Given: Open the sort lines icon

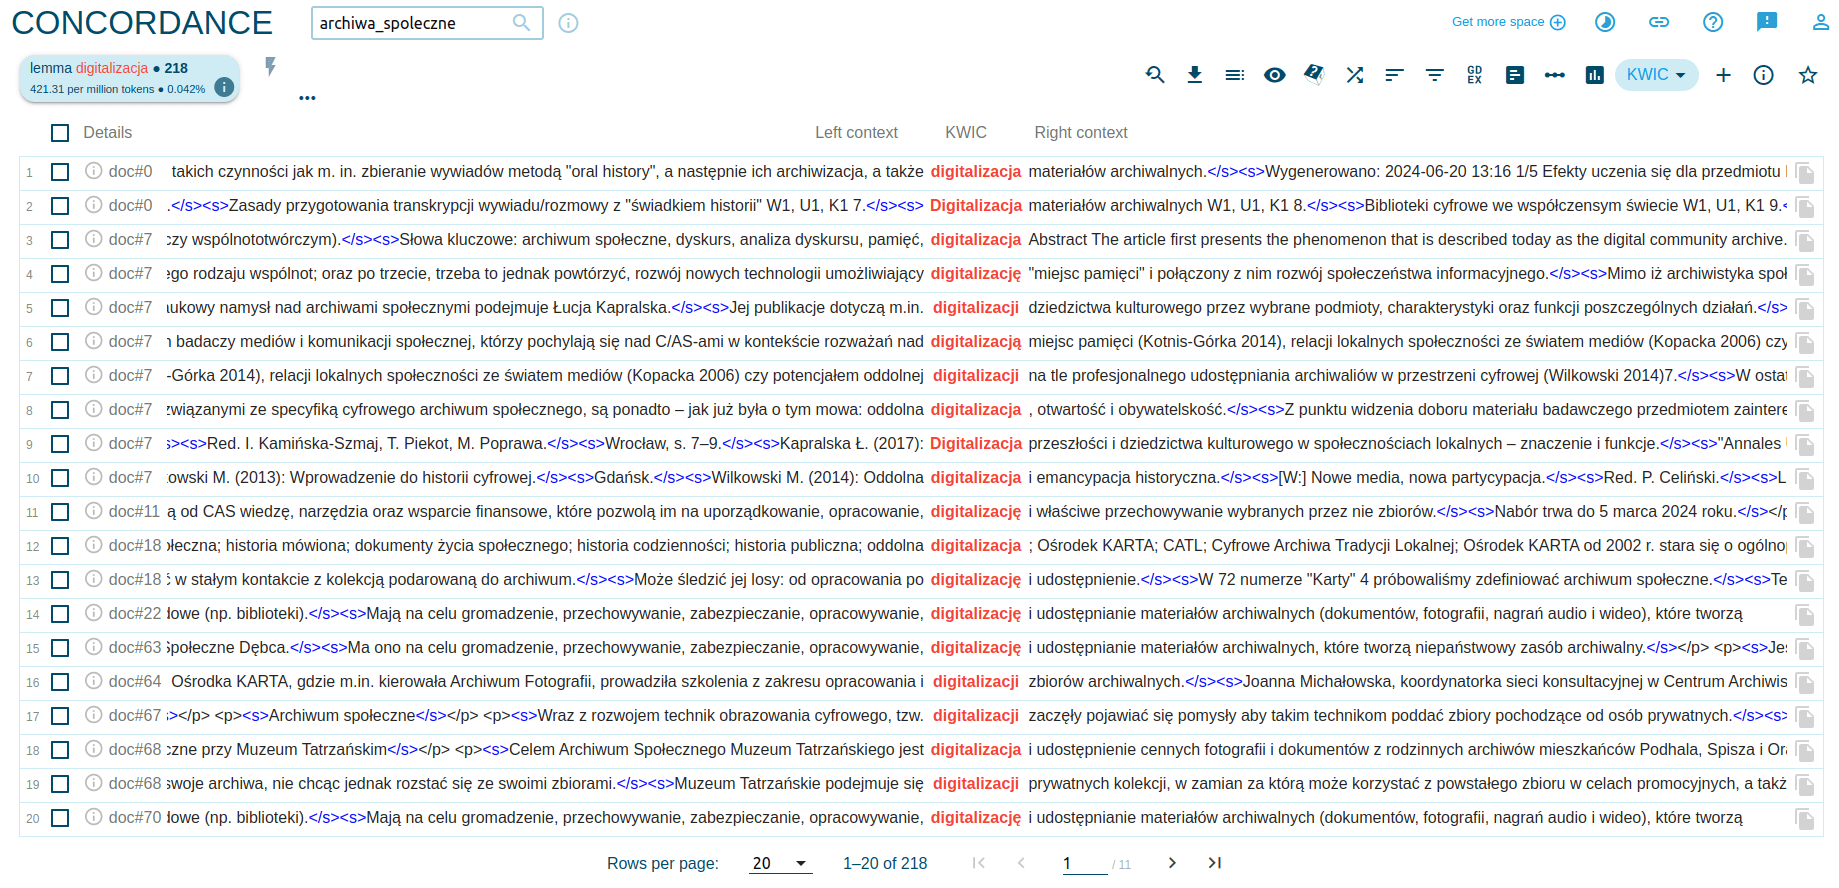Looking at the screenshot, I should click(x=1395, y=75).
